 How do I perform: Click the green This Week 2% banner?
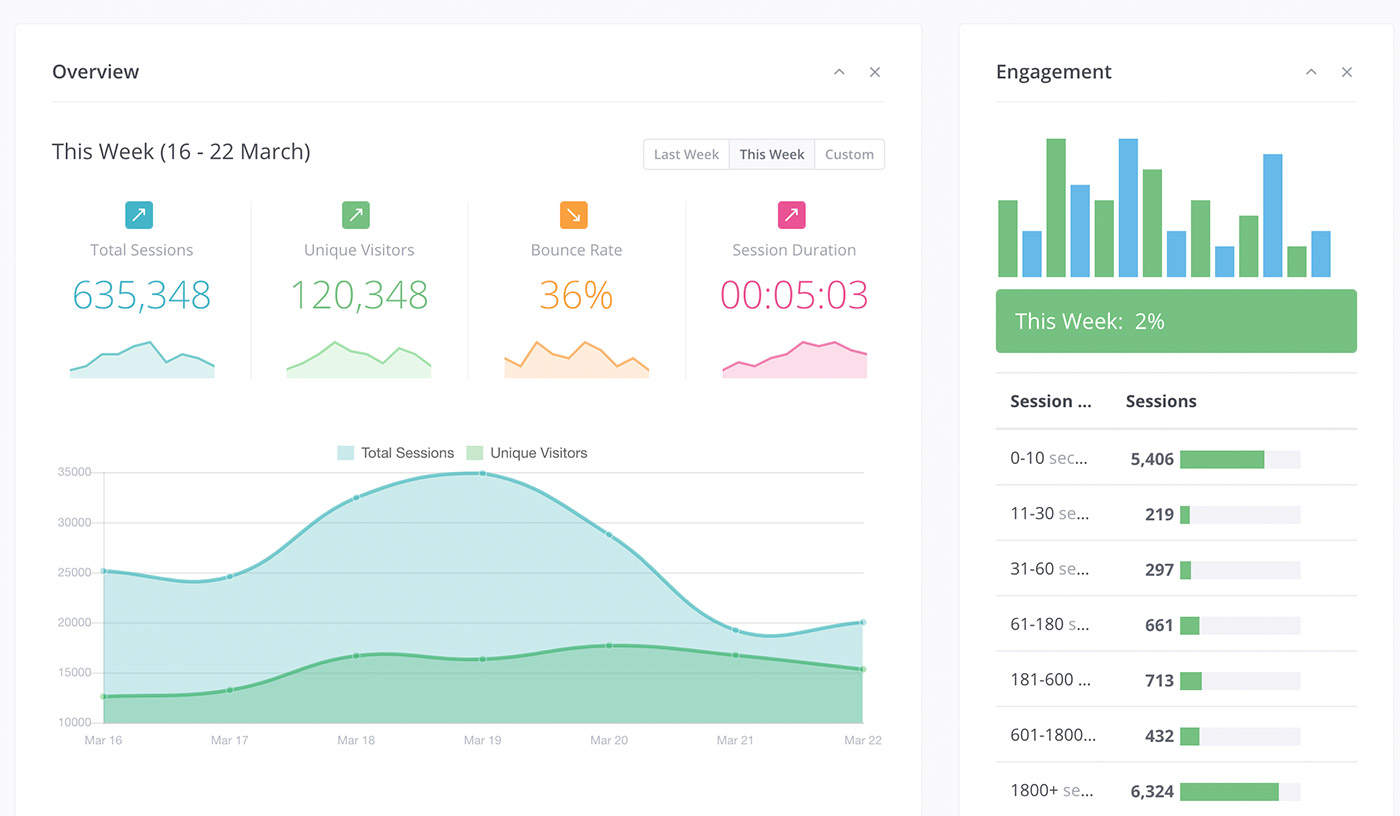pos(1176,321)
